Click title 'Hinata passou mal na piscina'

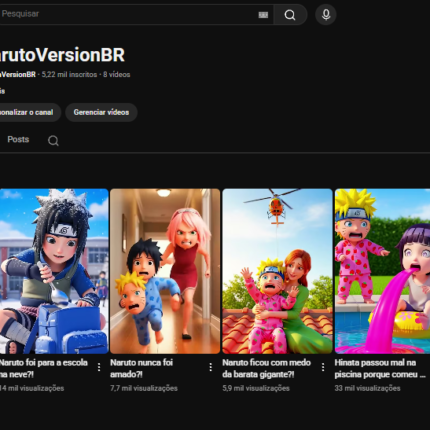point(380,368)
